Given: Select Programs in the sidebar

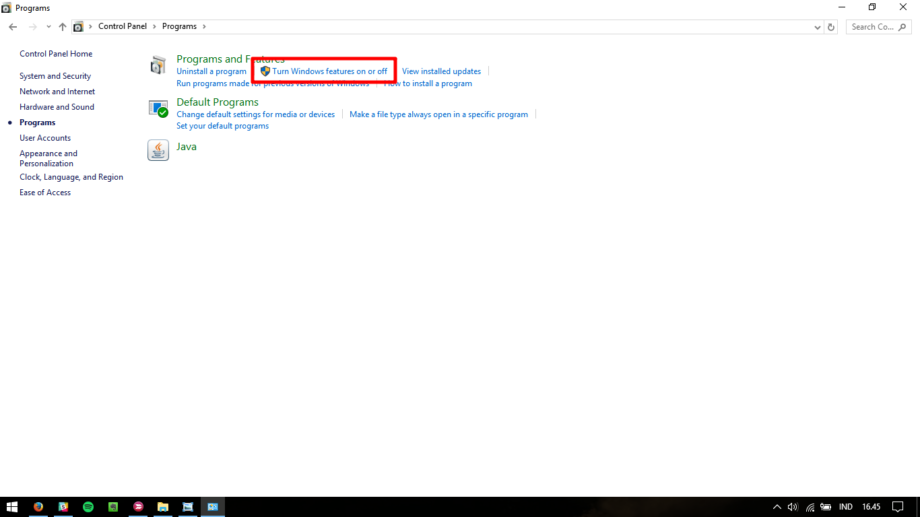Looking at the screenshot, I should [37, 123].
